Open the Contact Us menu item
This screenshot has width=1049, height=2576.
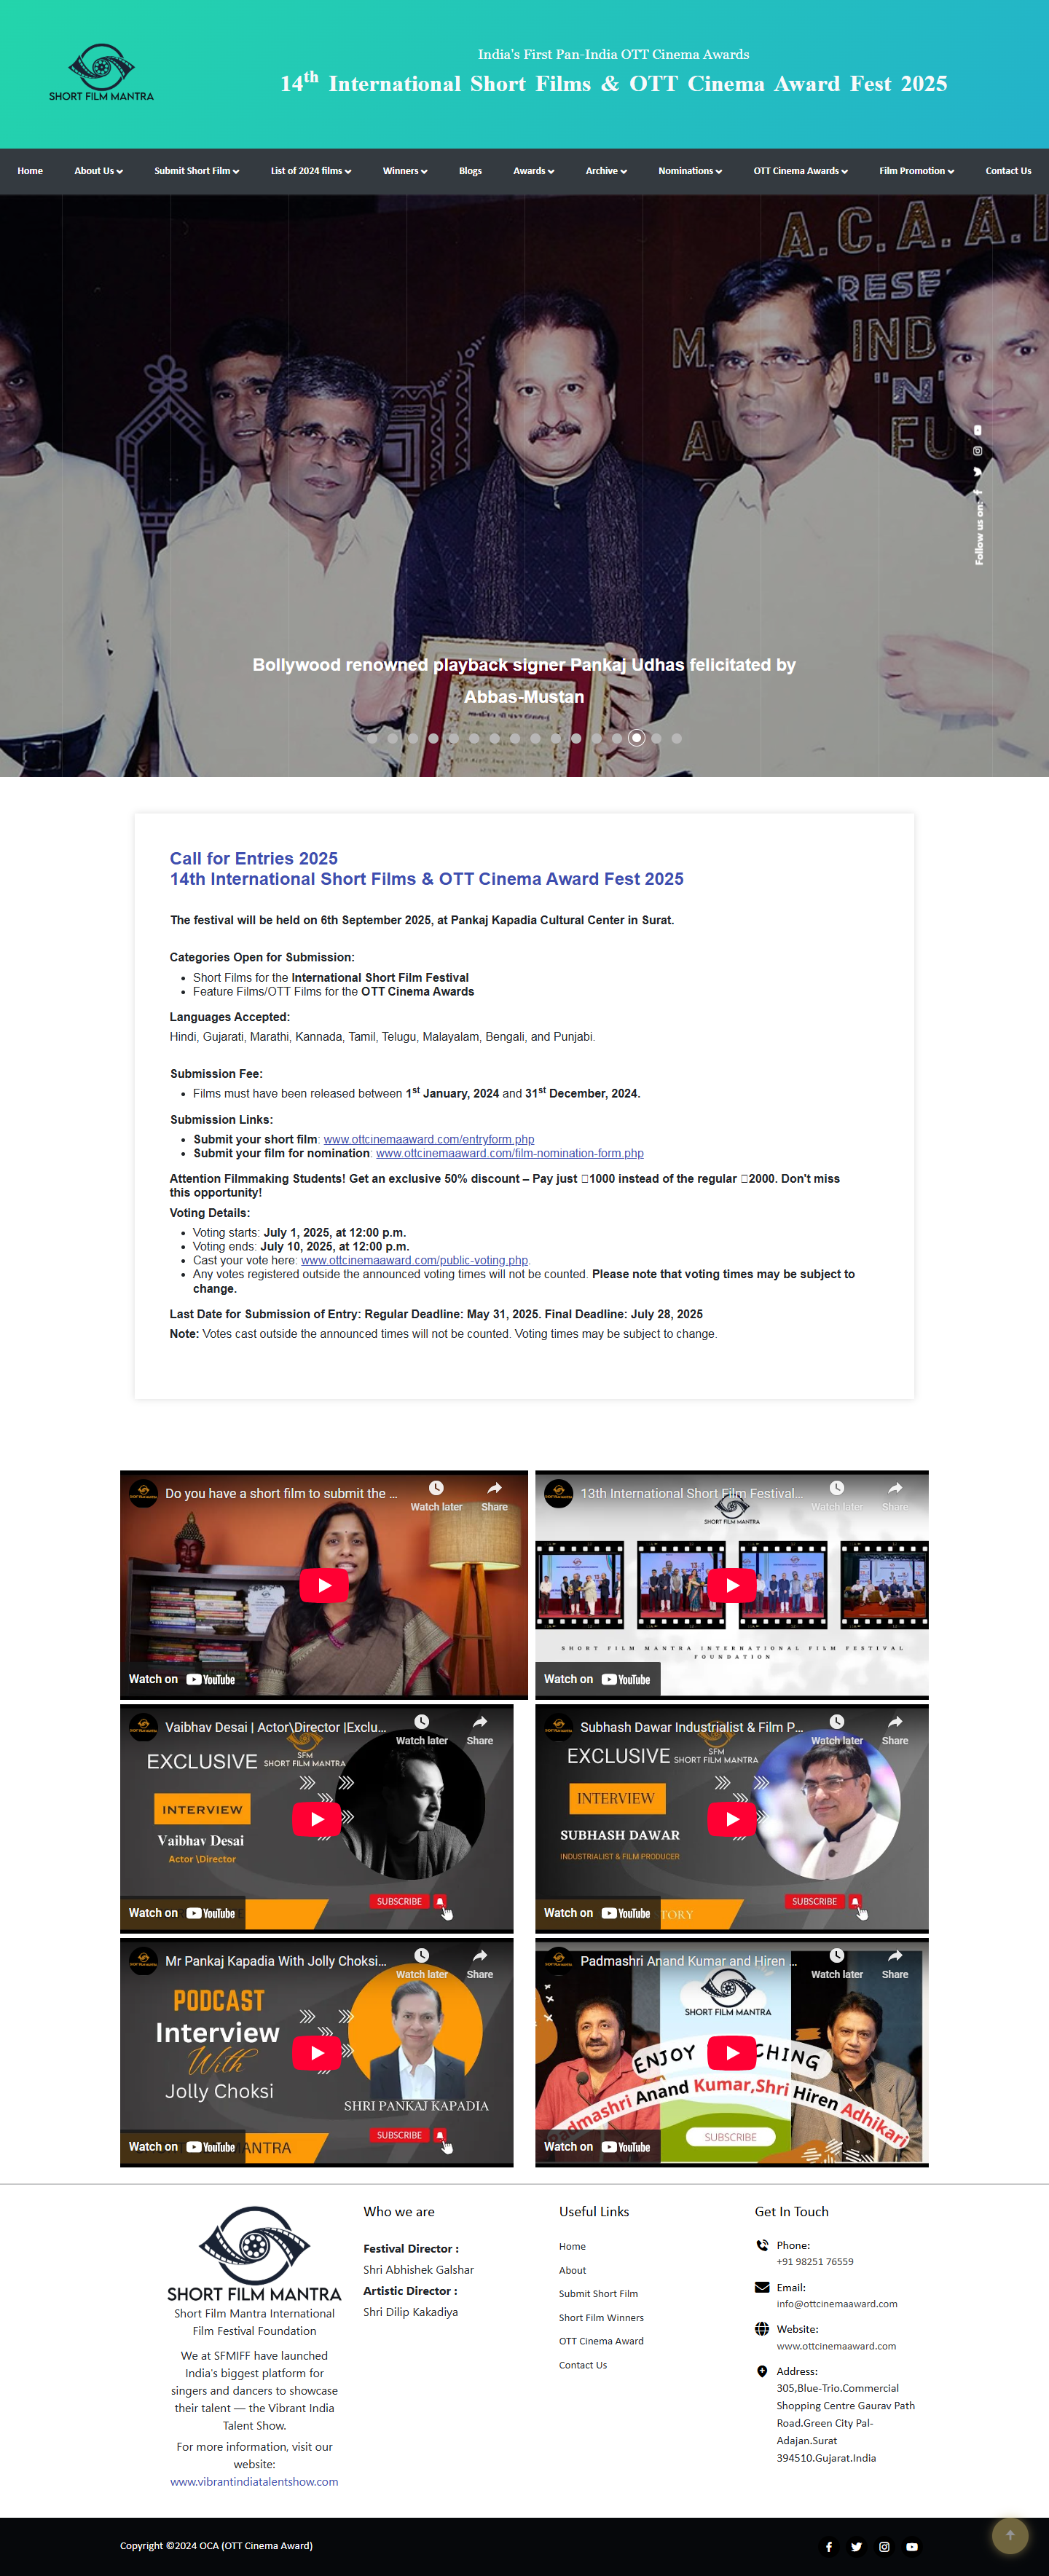pos(1007,171)
